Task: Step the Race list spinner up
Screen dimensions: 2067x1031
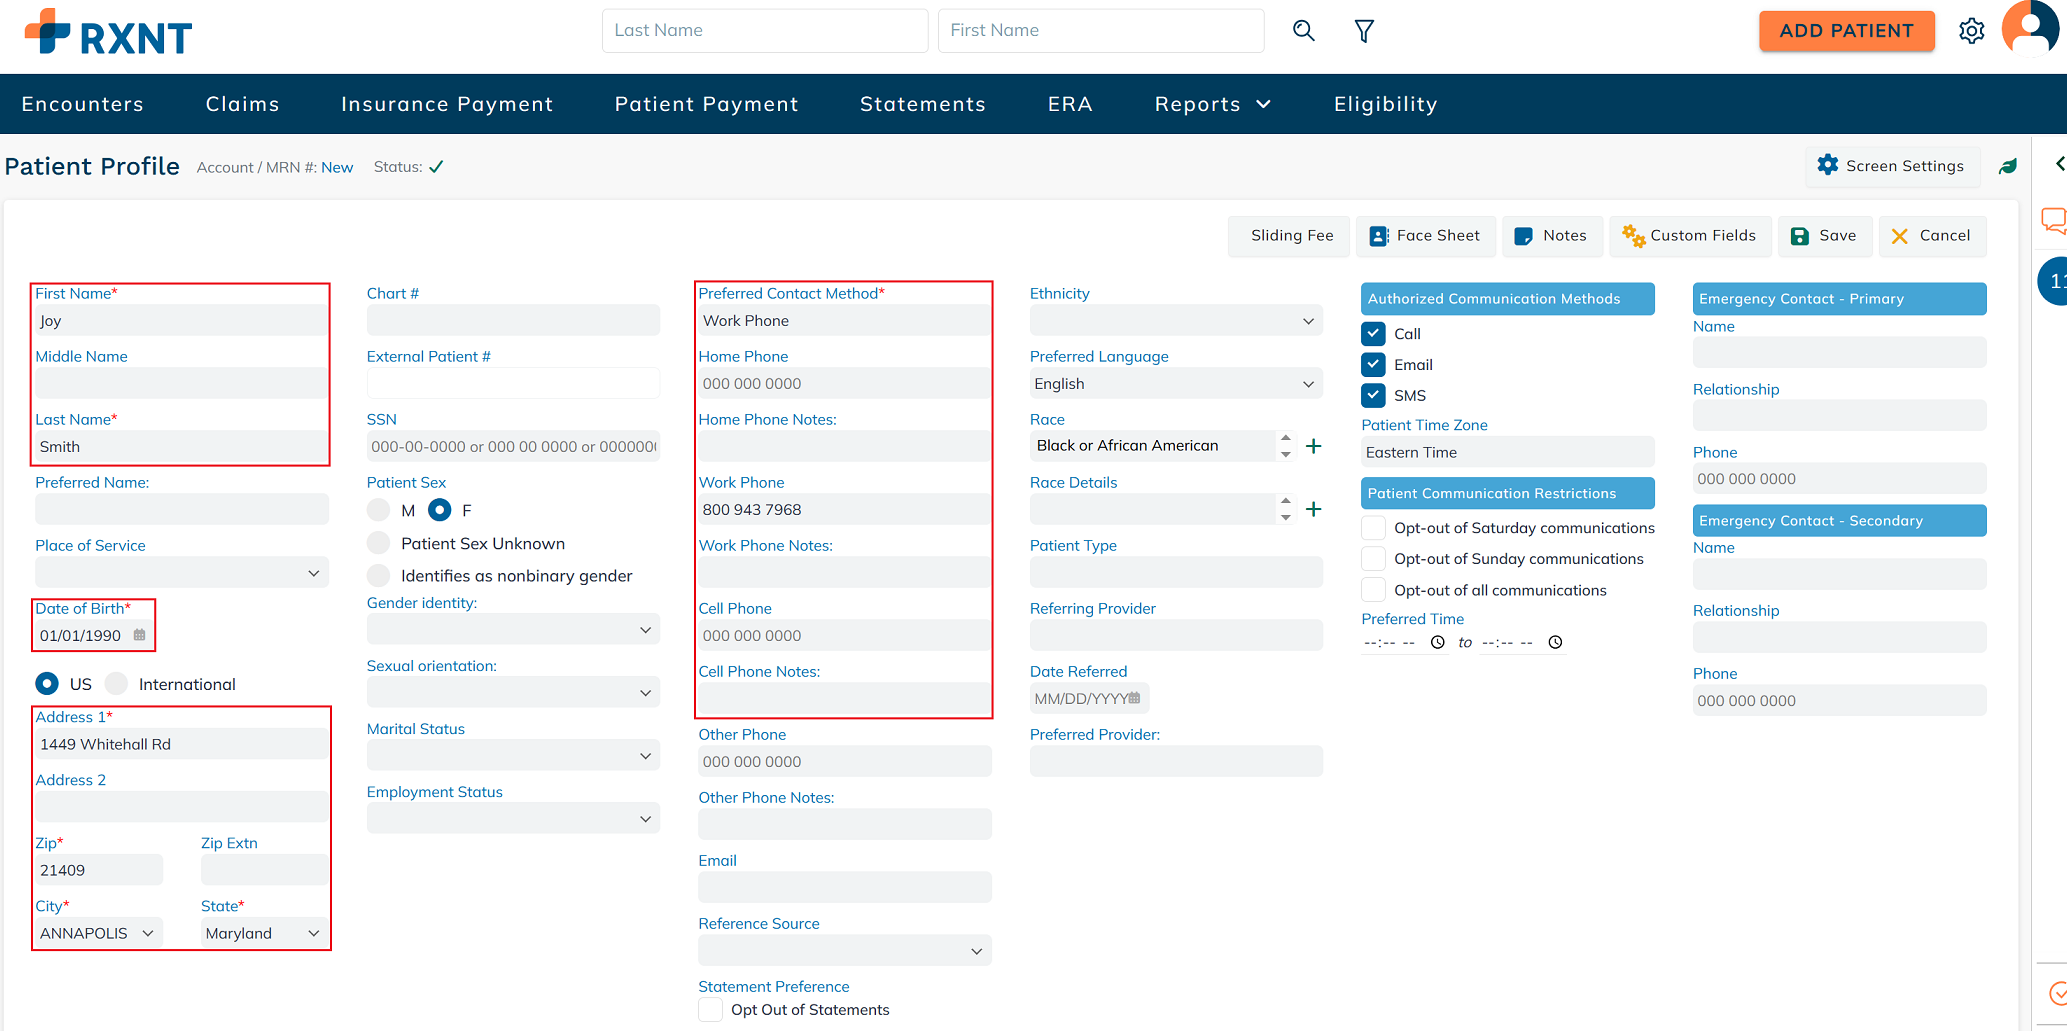Action: coord(1286,438)
